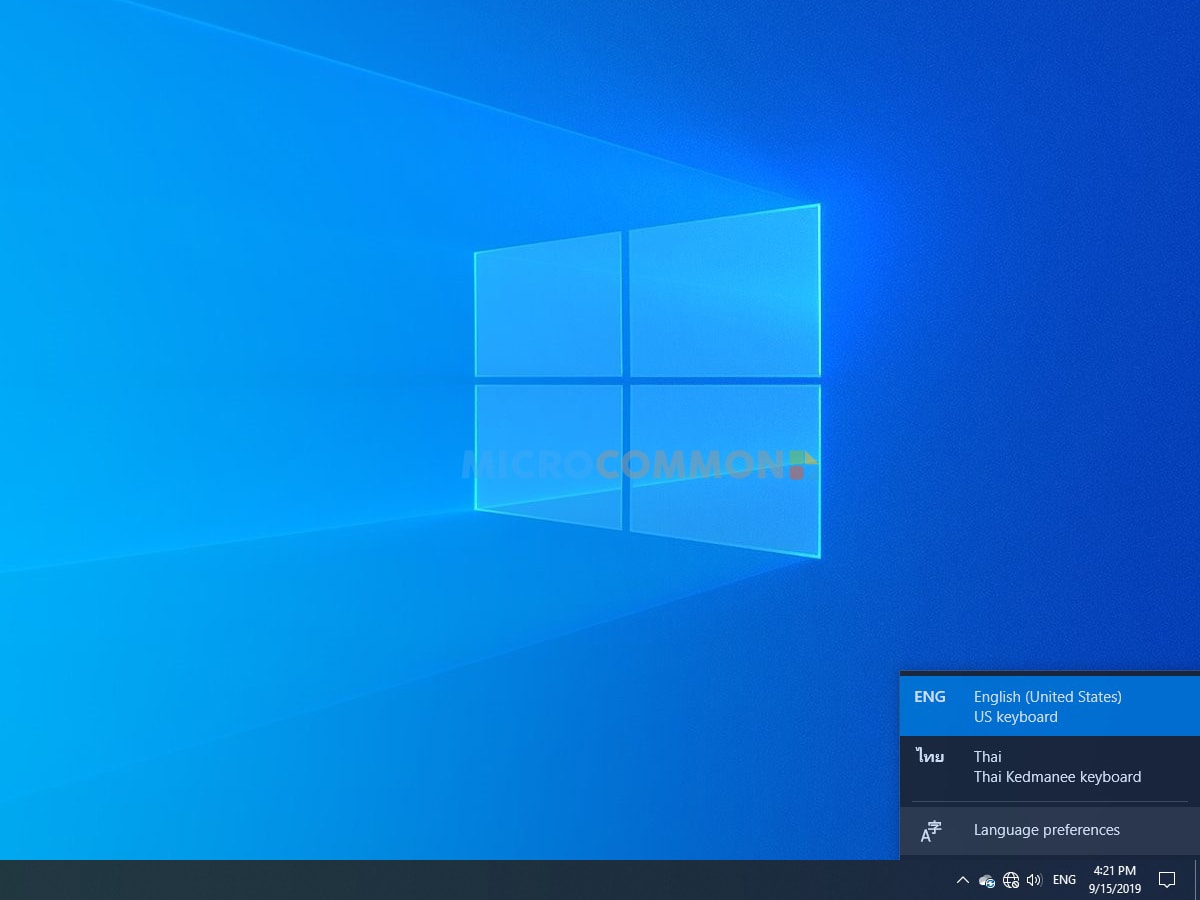This screenshot has height=900, width=1200.
Task: Open OneDrive sync icon in tray
Action: (x=987, y=880)
